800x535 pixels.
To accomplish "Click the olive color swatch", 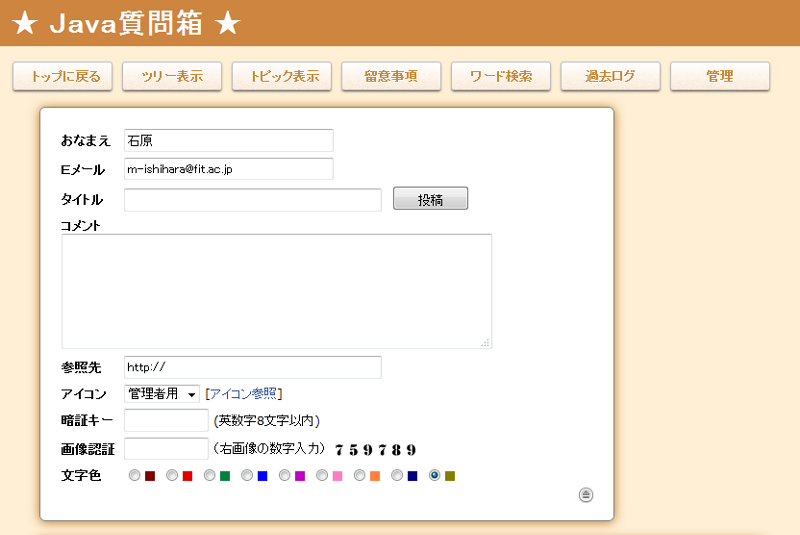I will pyautogui.click(x=450, y=476).
